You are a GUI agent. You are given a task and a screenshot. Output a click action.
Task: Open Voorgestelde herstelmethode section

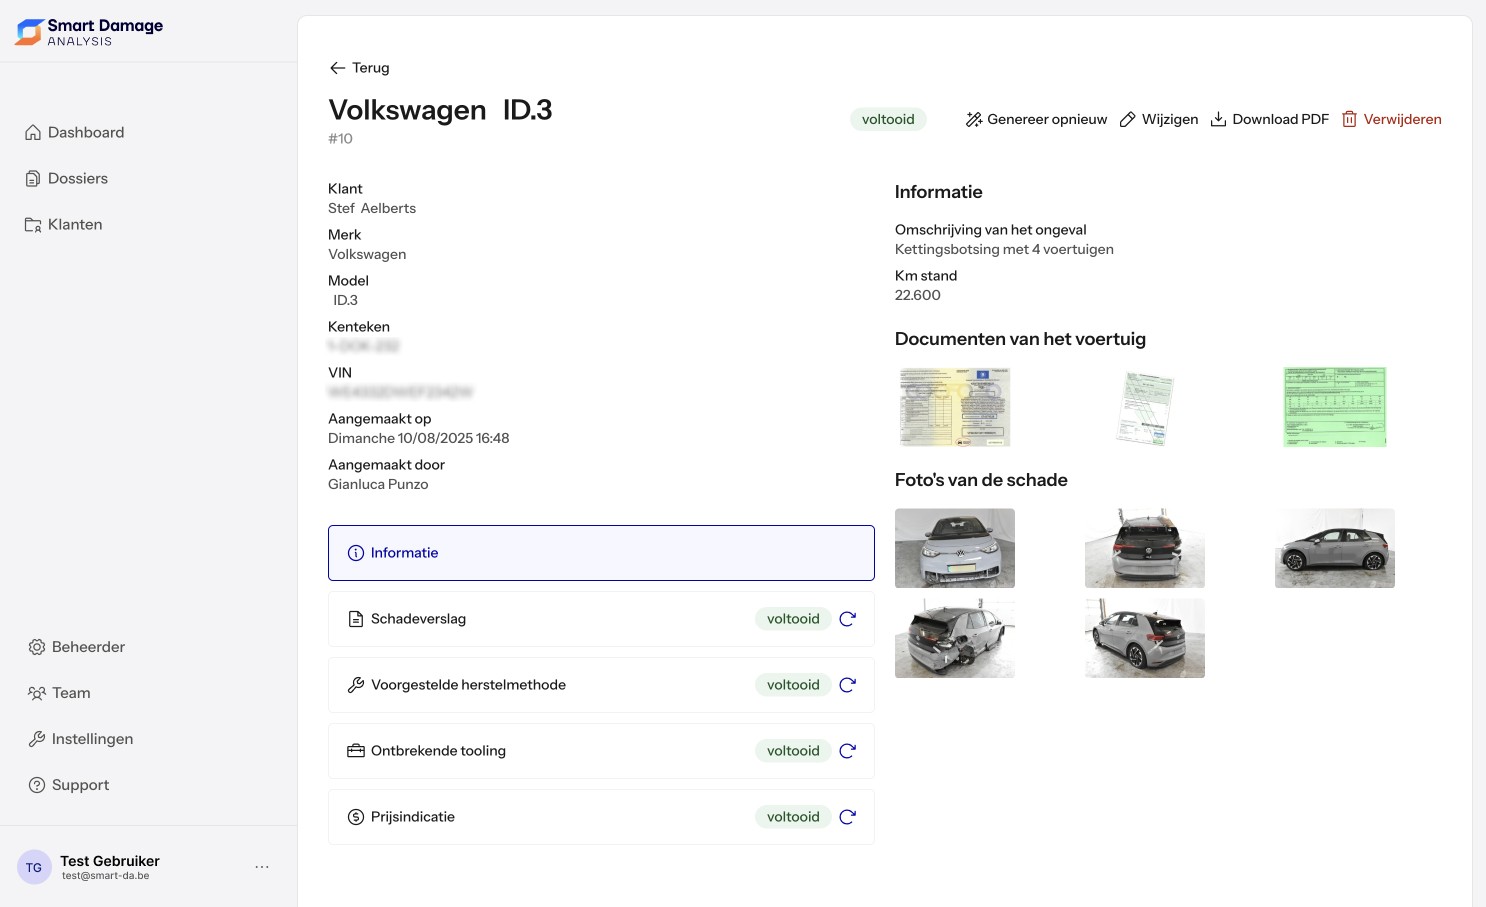click(601, 685)
